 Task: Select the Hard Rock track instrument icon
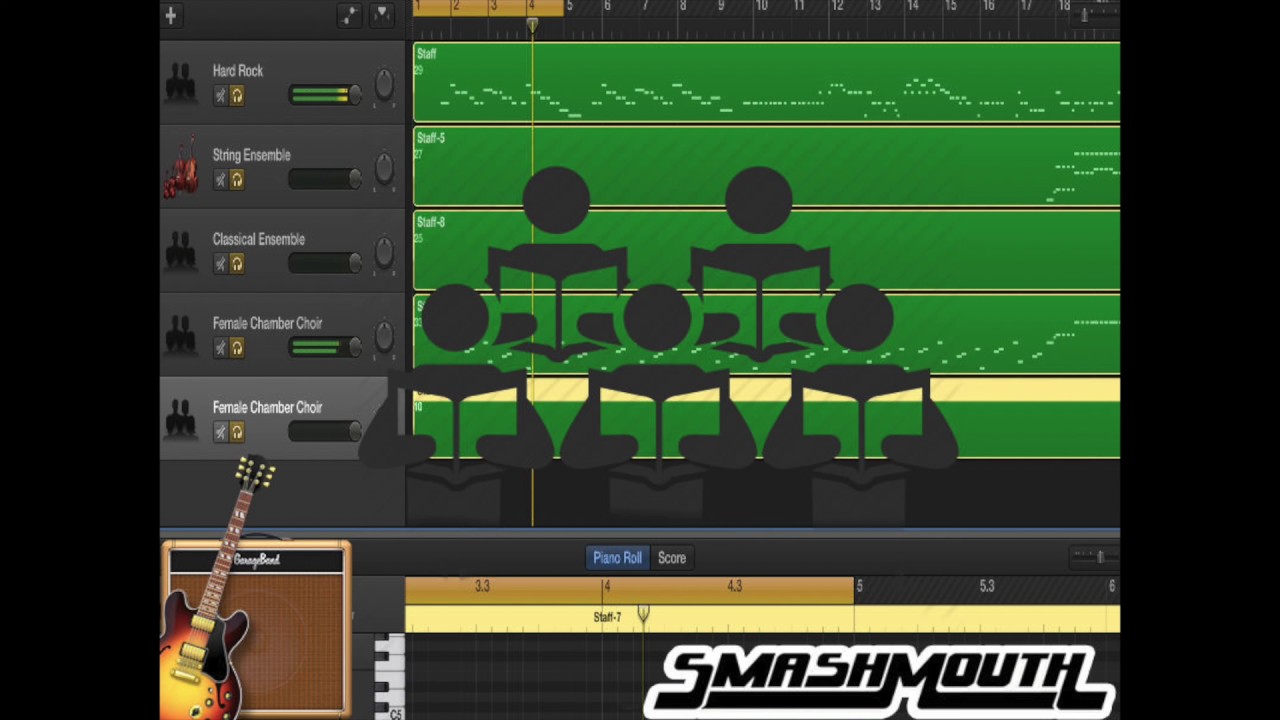pos(181,83)
